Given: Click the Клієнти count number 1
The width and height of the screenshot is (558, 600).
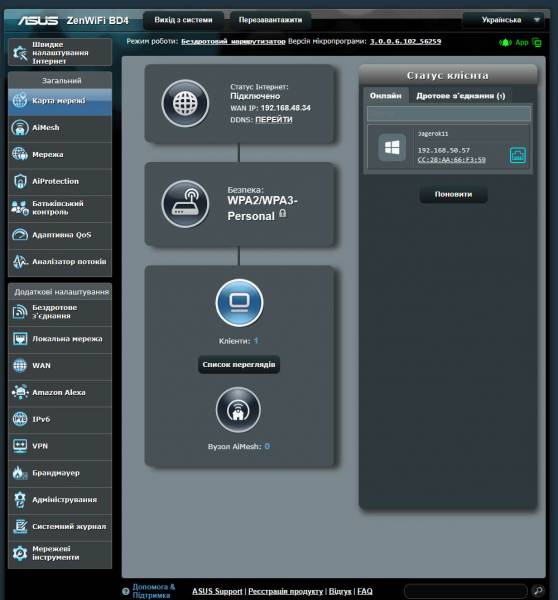Looking at the screenshot, I should pyautogui.click(x=256, y=341).
